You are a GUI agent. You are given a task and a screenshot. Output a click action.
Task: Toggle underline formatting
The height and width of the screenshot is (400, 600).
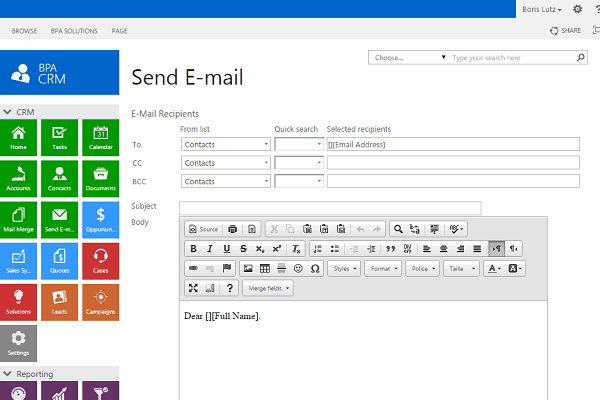[x=227, y=249]
